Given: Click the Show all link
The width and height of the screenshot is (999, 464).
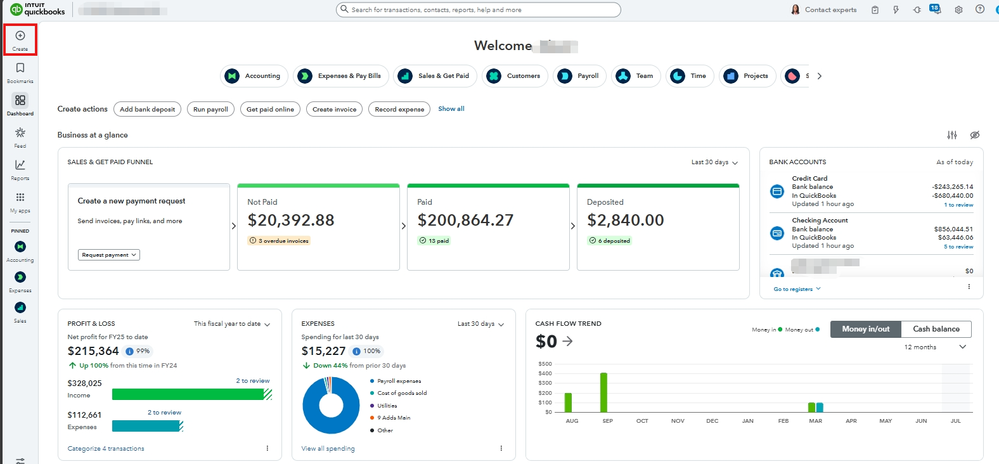Looking at the screenshot, I should [x=451, y=109].
